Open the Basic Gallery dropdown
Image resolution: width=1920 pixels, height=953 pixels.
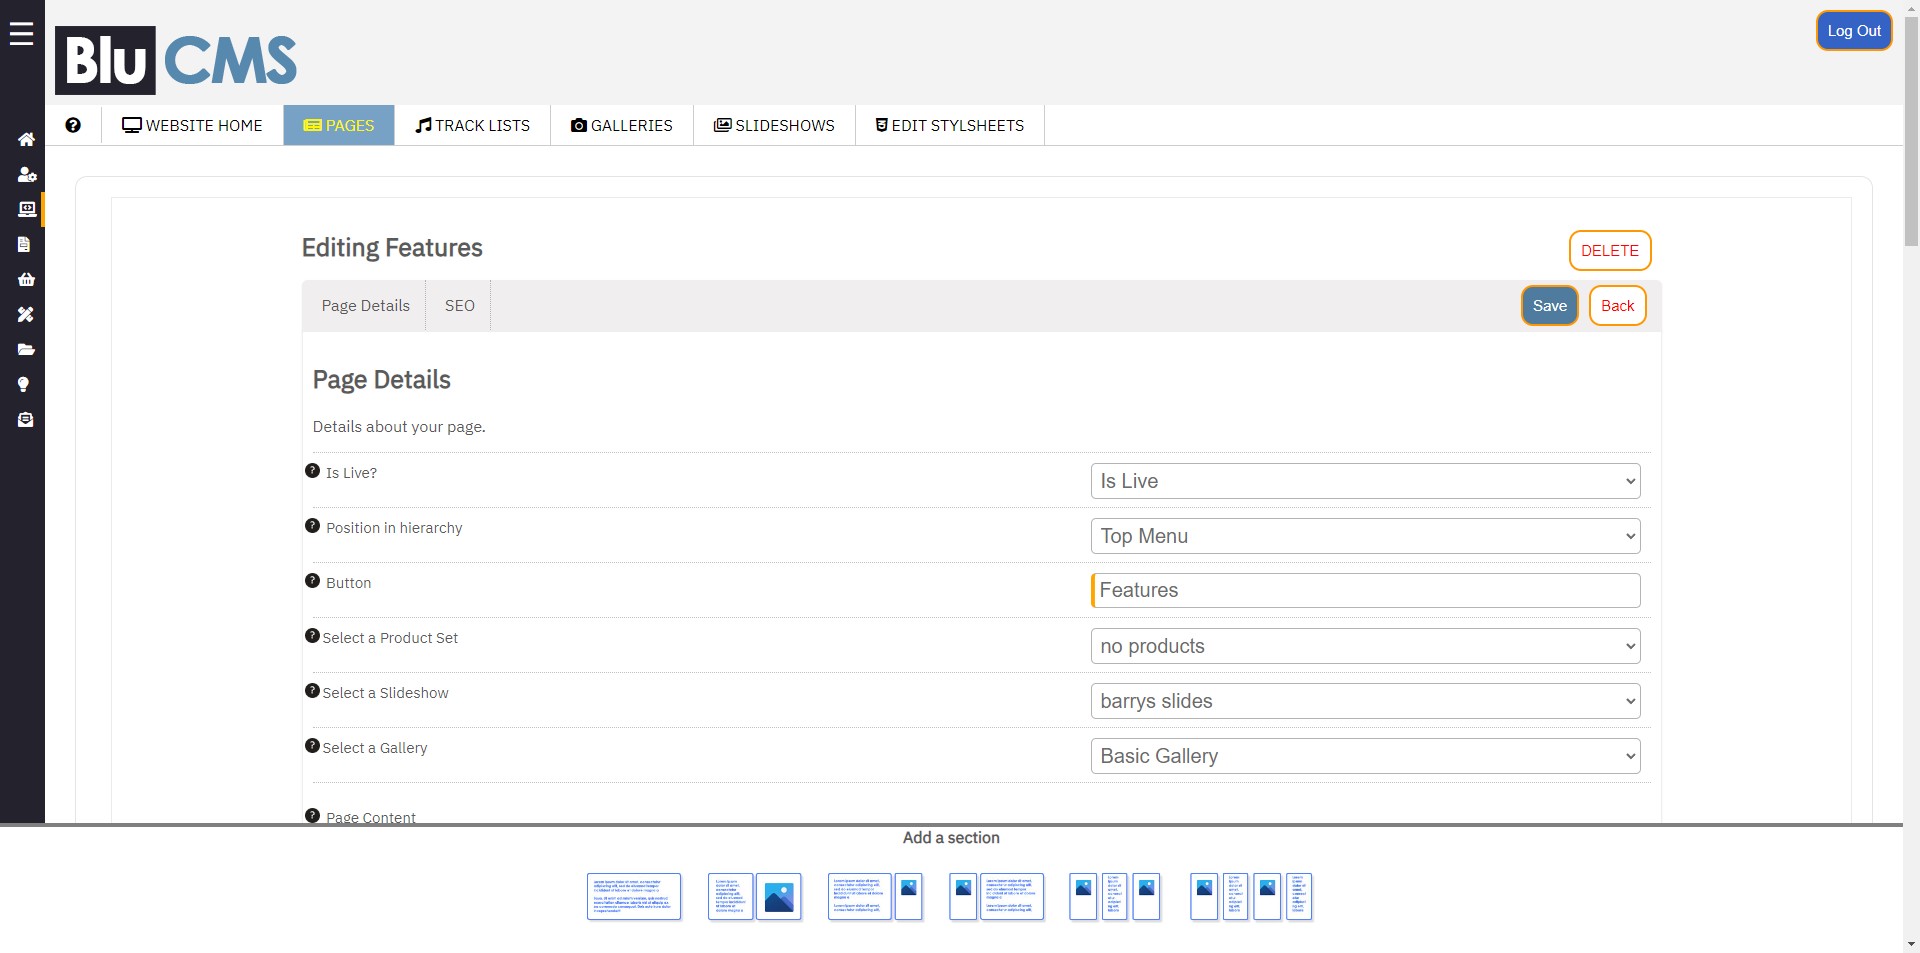[x=1365, y=756]
